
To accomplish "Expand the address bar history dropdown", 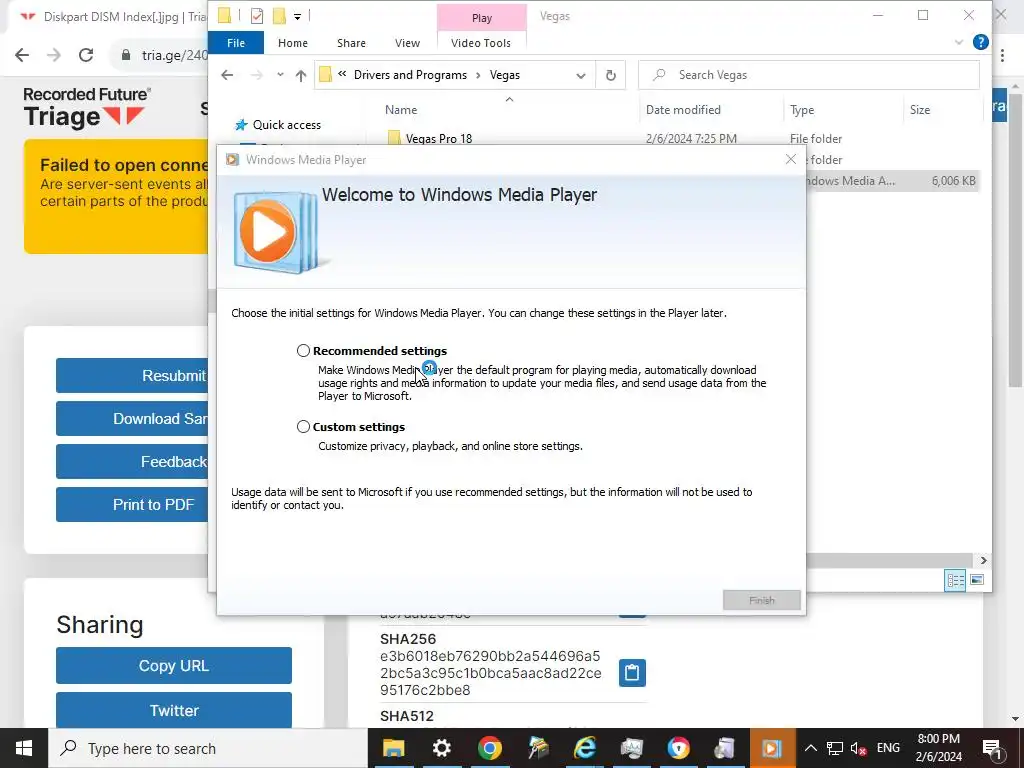I will [x=581, y=76].
